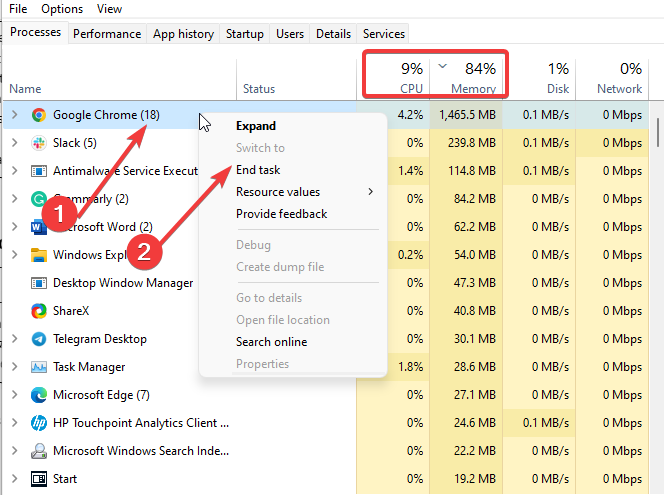664x495 pixels.
Task: Select the ShareX app icon
Action: point(39,311)
